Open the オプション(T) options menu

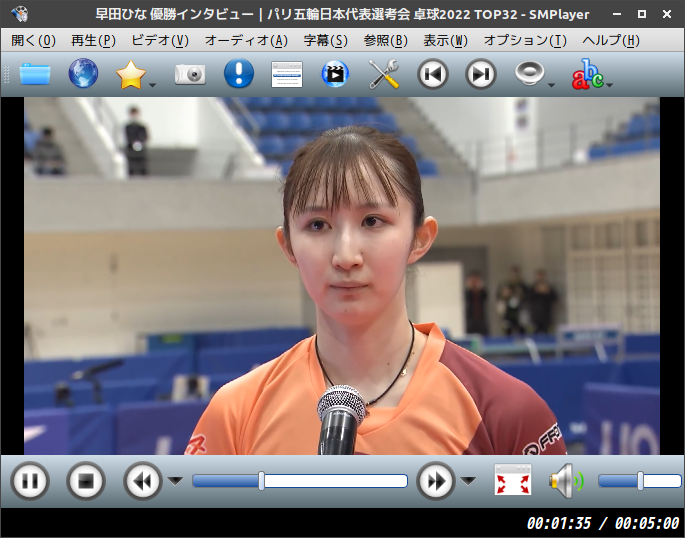(525, 41)
